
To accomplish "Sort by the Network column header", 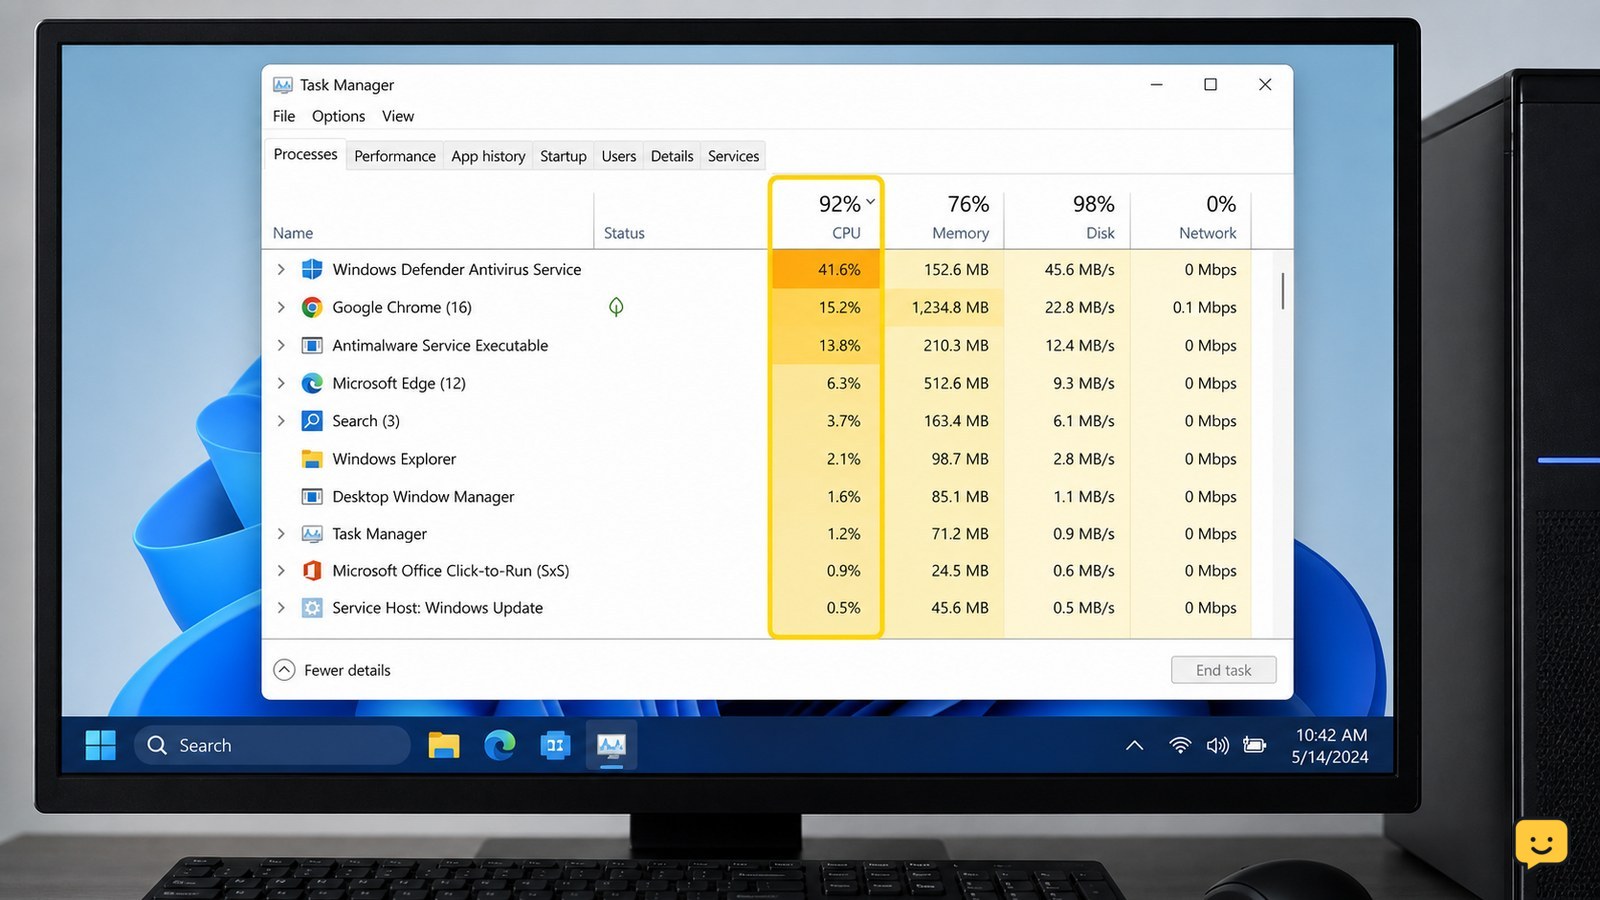I will tap(1191, 216).
